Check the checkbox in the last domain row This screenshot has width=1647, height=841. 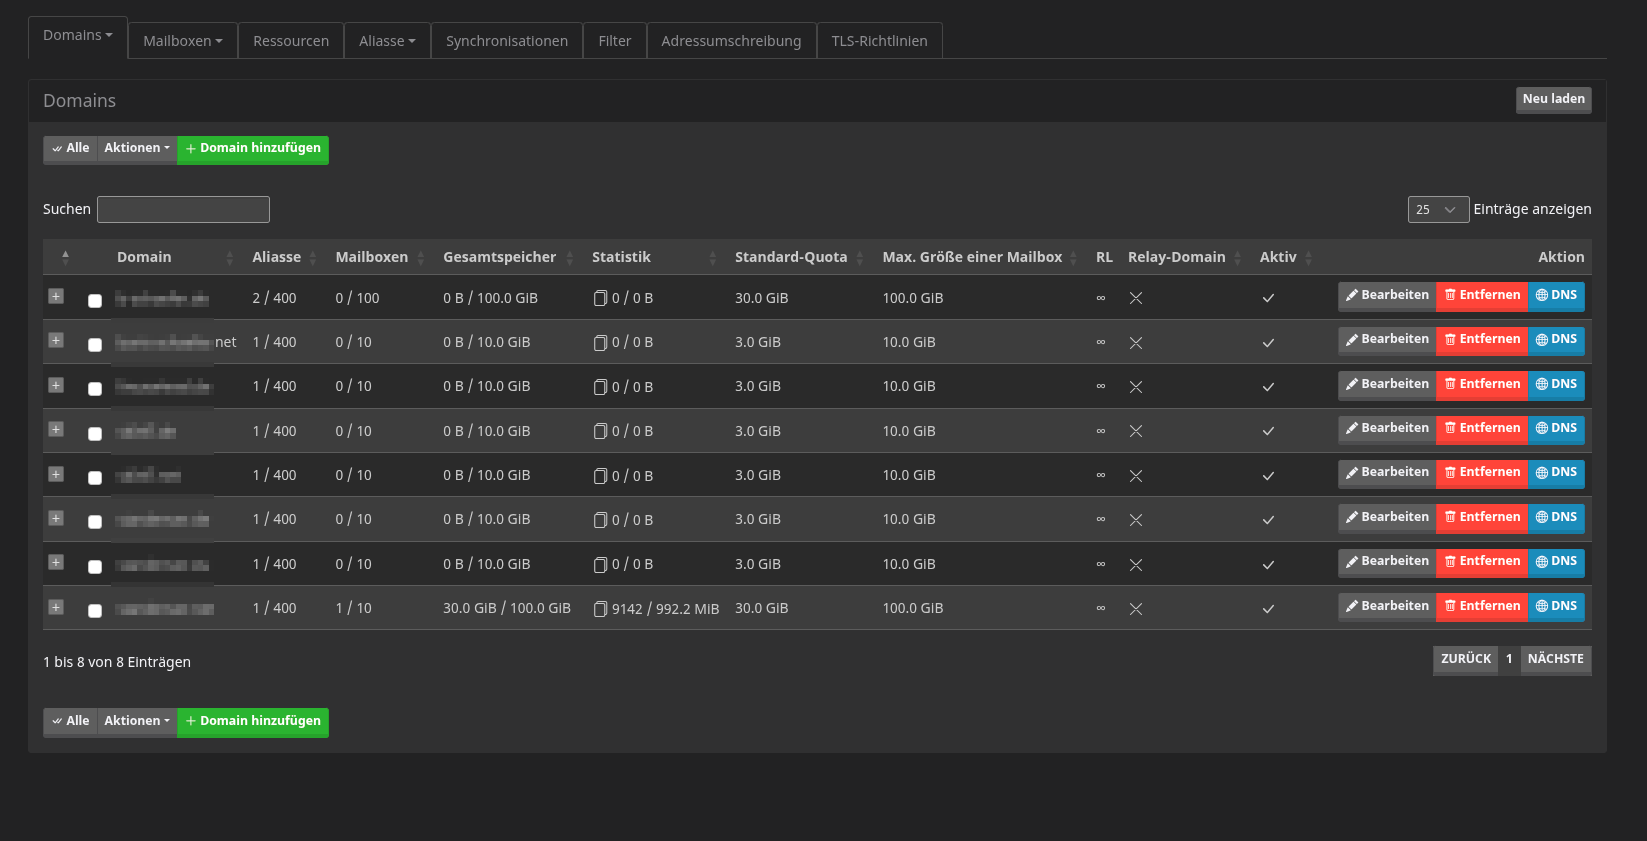pos(95,611)
